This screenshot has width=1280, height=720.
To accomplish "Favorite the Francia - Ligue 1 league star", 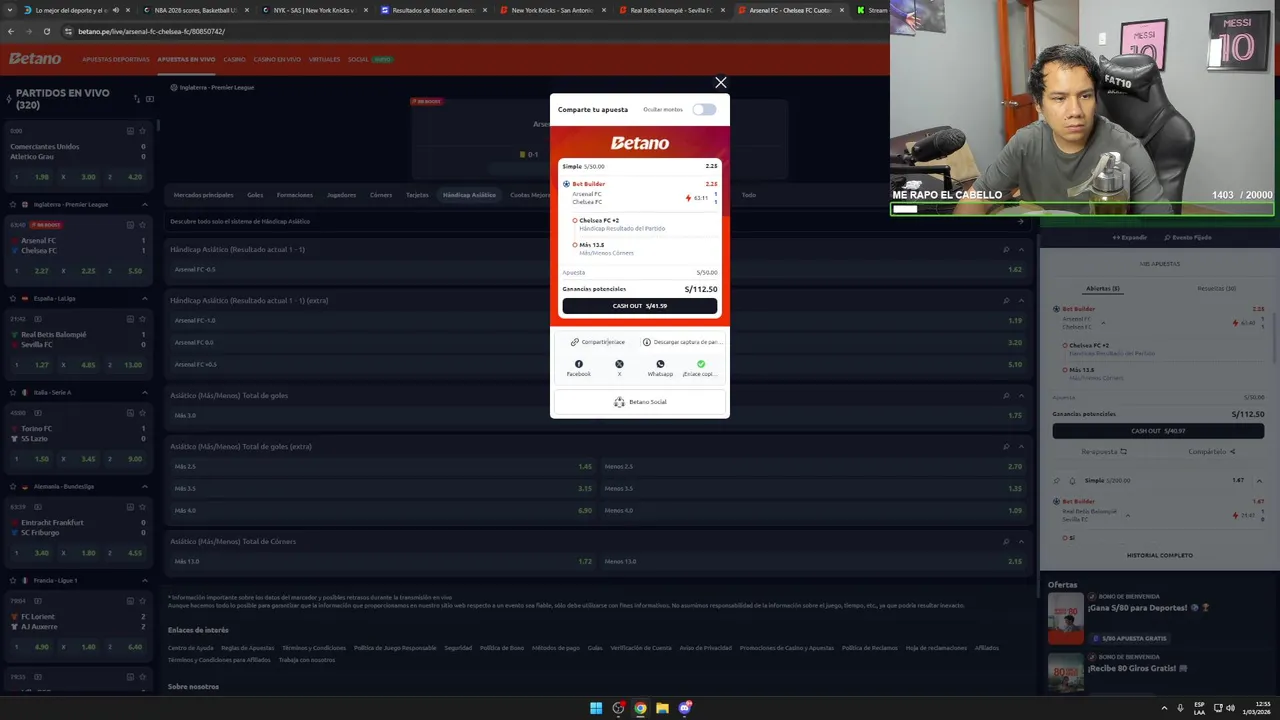I will pos(12,580).
